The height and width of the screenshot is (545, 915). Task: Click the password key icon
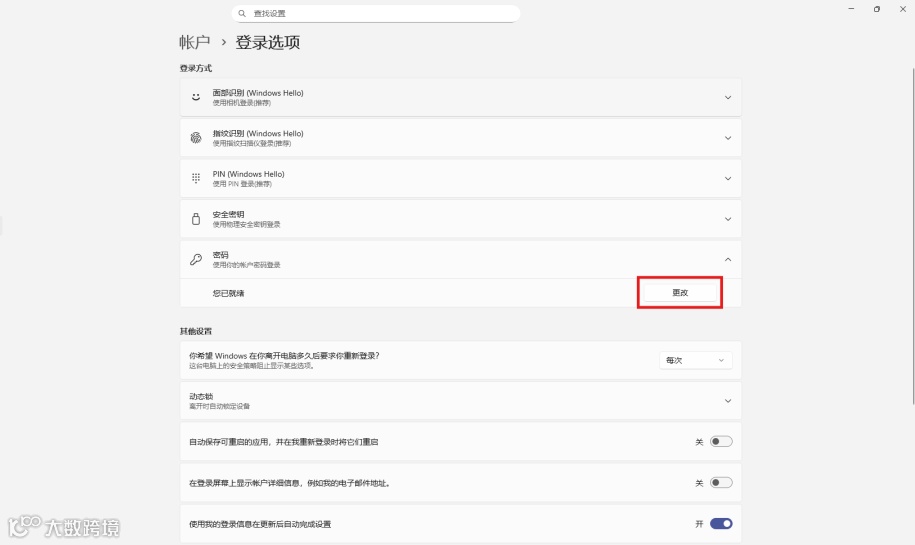pyautogui.click(x=196, y=259)
